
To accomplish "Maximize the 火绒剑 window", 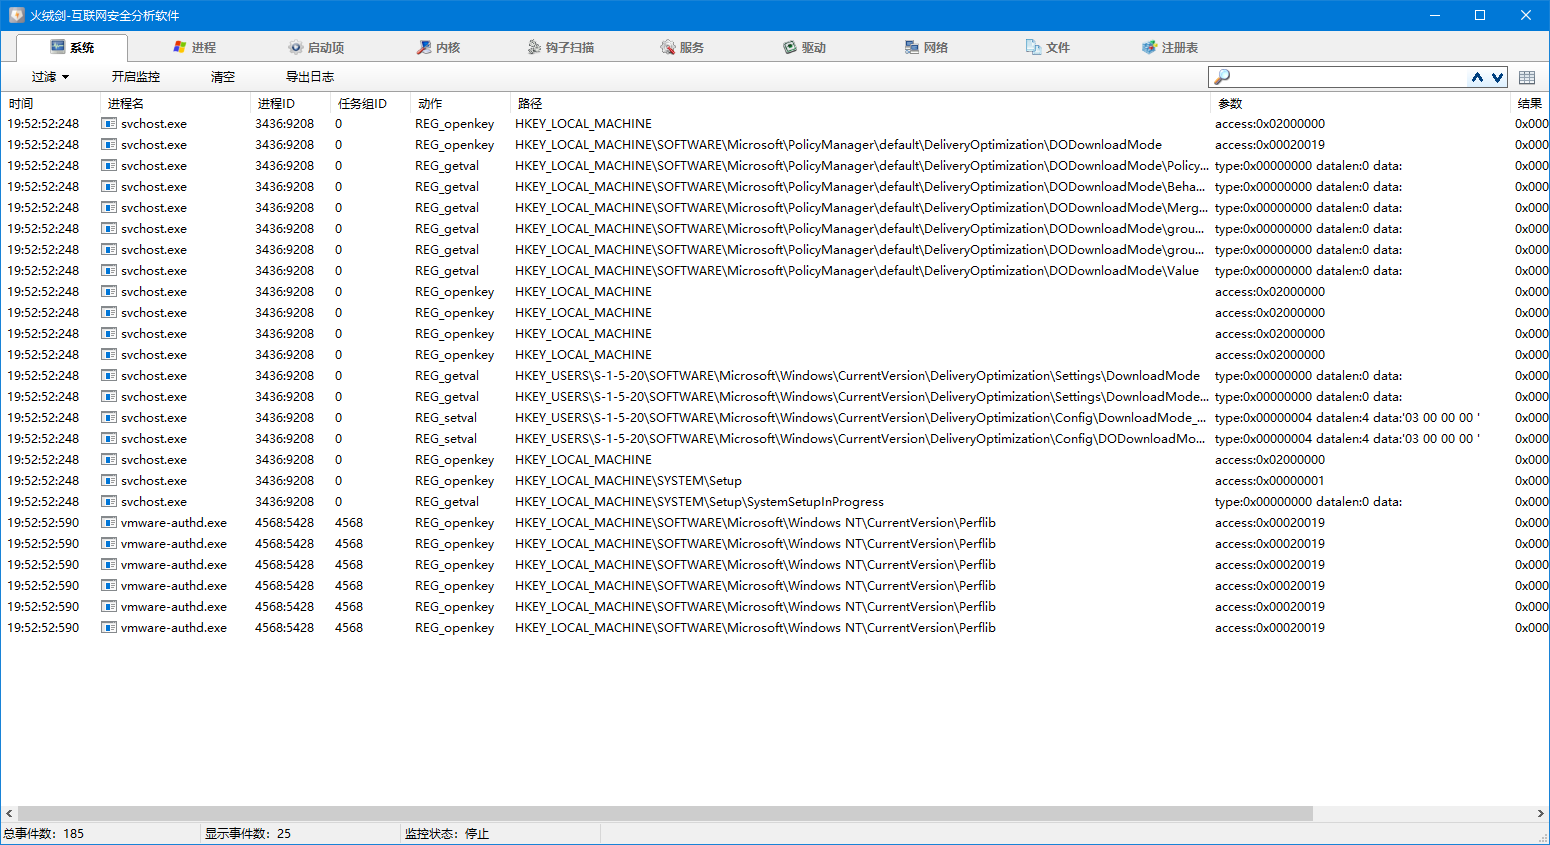I will [x=1480, y=15].
